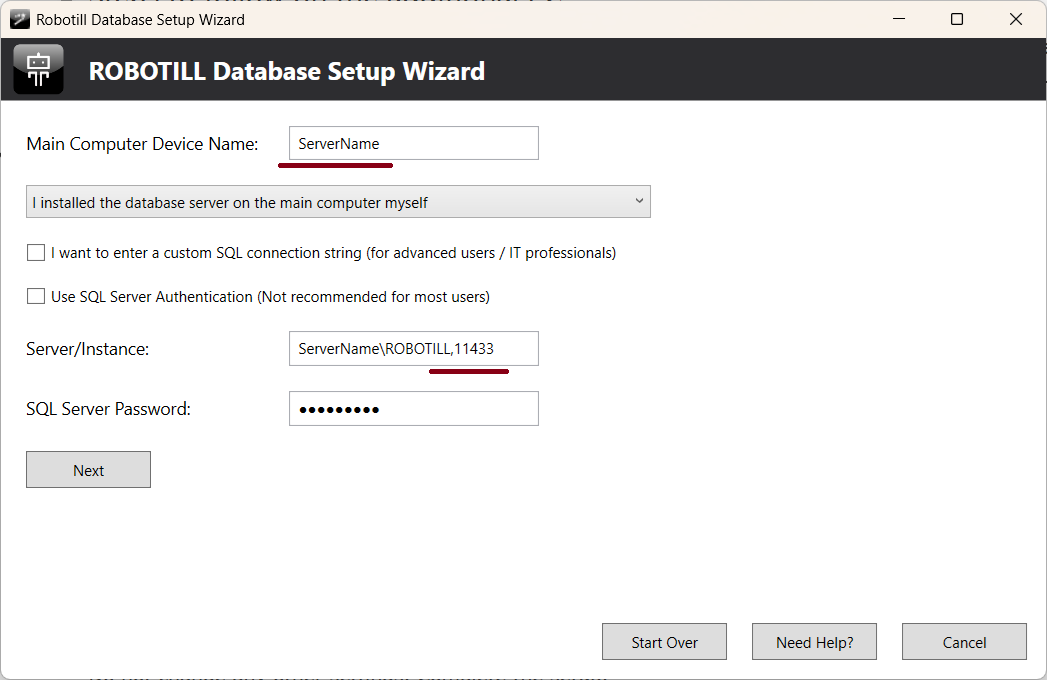Tick Use SQL Server Authentication checkbox
The width and height of the screenshot is (1047, 680).
36,297
